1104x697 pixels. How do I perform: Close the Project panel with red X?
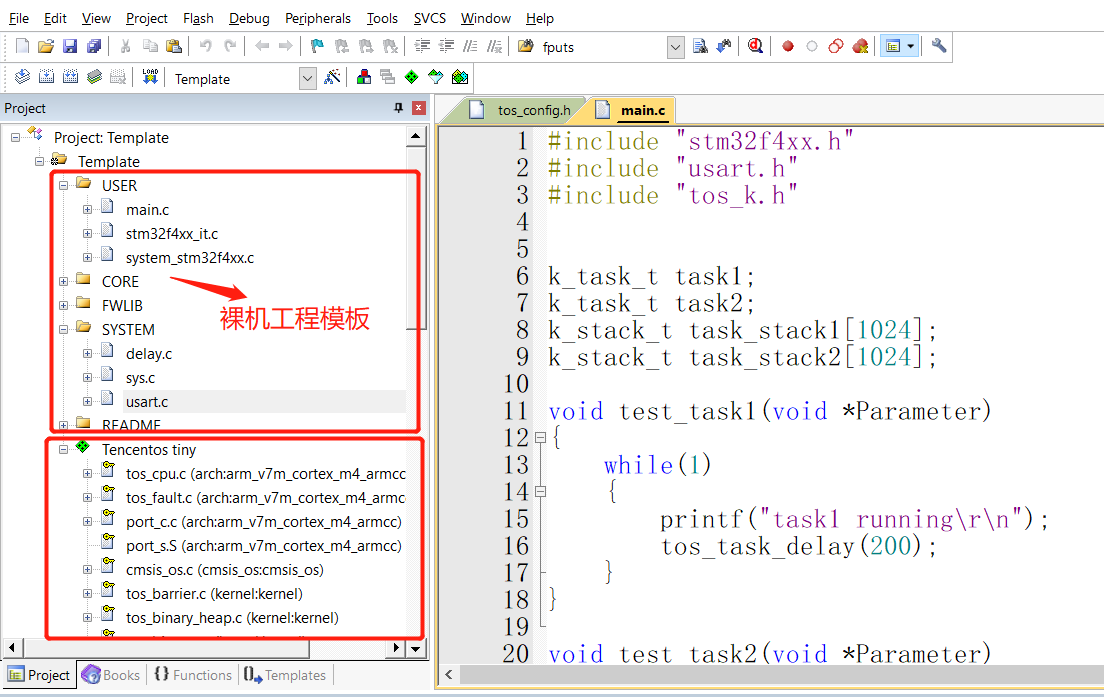[x=419, y=108]
